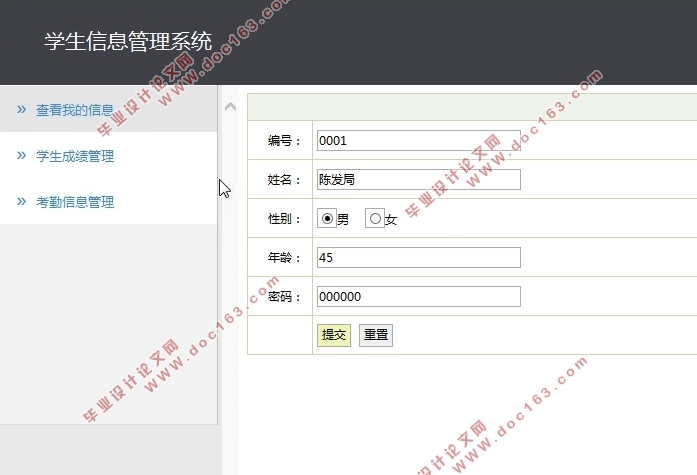Viewport: 697px width, 475px height.
Task: Focus the 姓名 input field
Action: (x=419, y=180)
